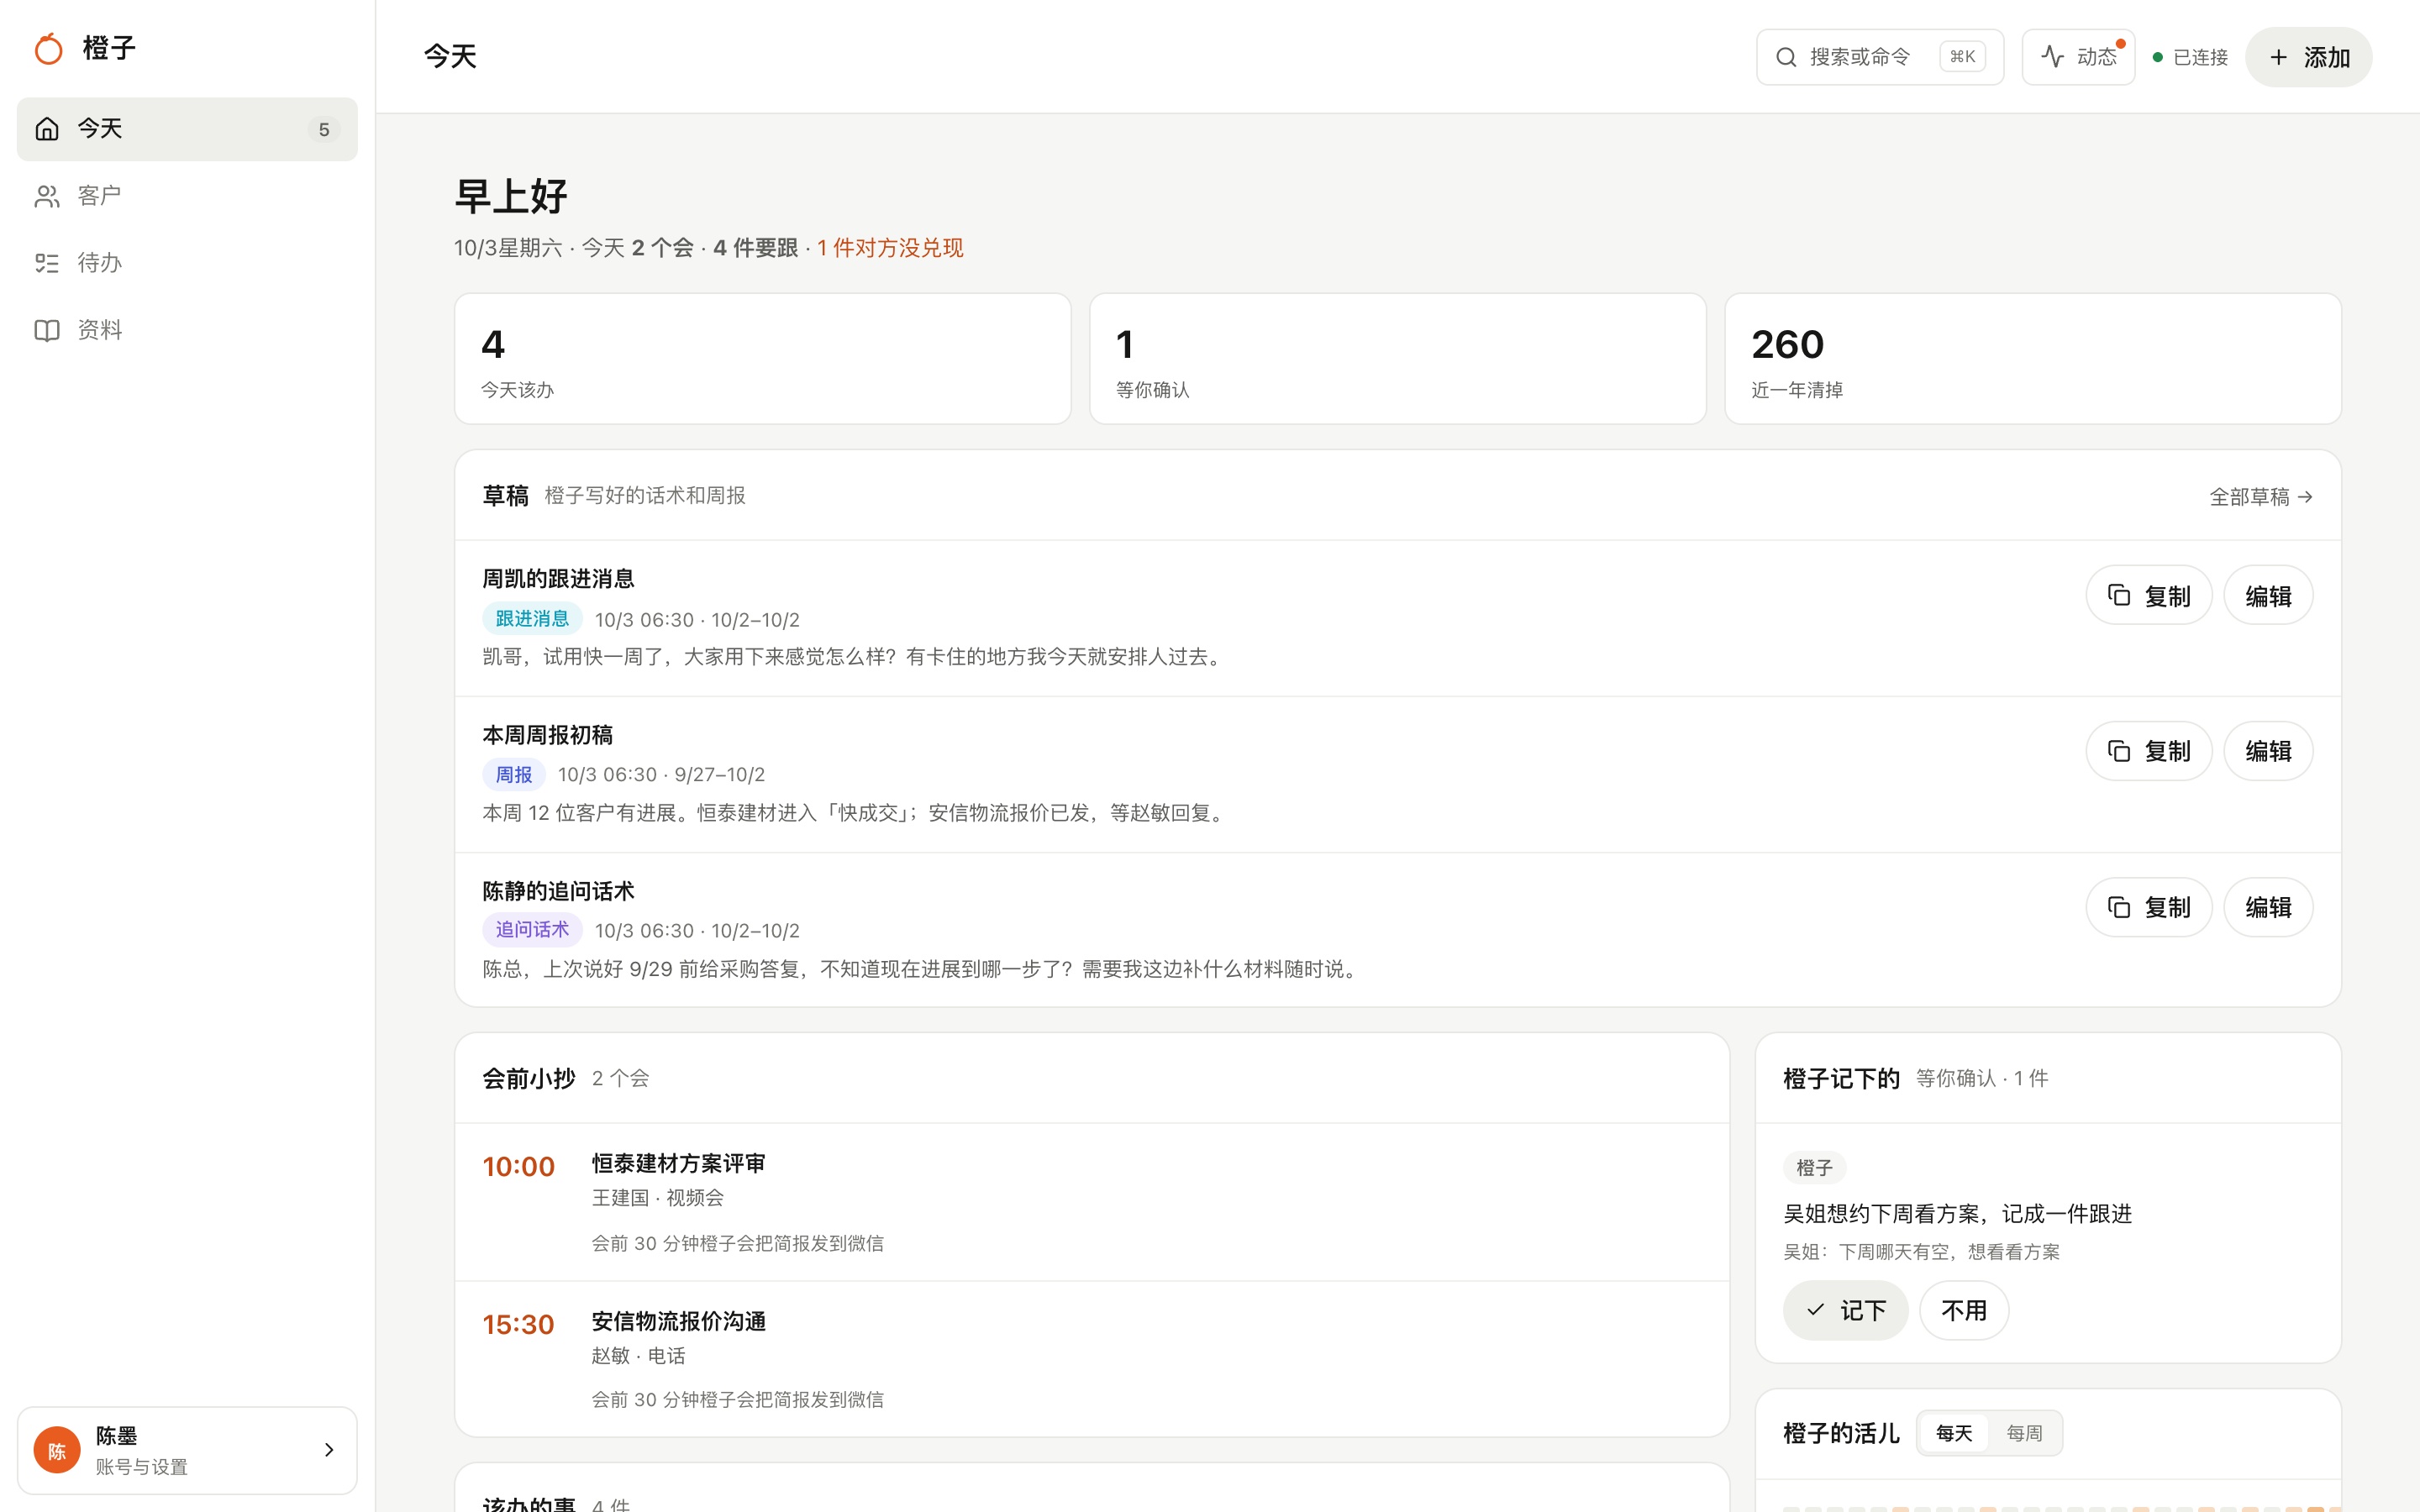Open 周凯的跟进消息 draft title
The height and width of the screenshot is (1512, 2420).
[x=558, y=579]
